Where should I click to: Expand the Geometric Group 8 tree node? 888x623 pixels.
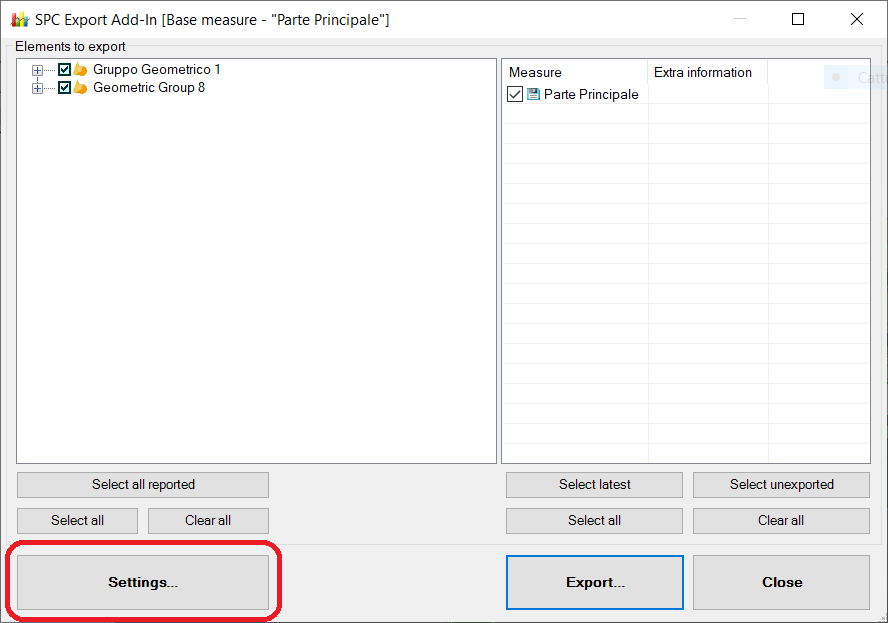pos(36,87)
